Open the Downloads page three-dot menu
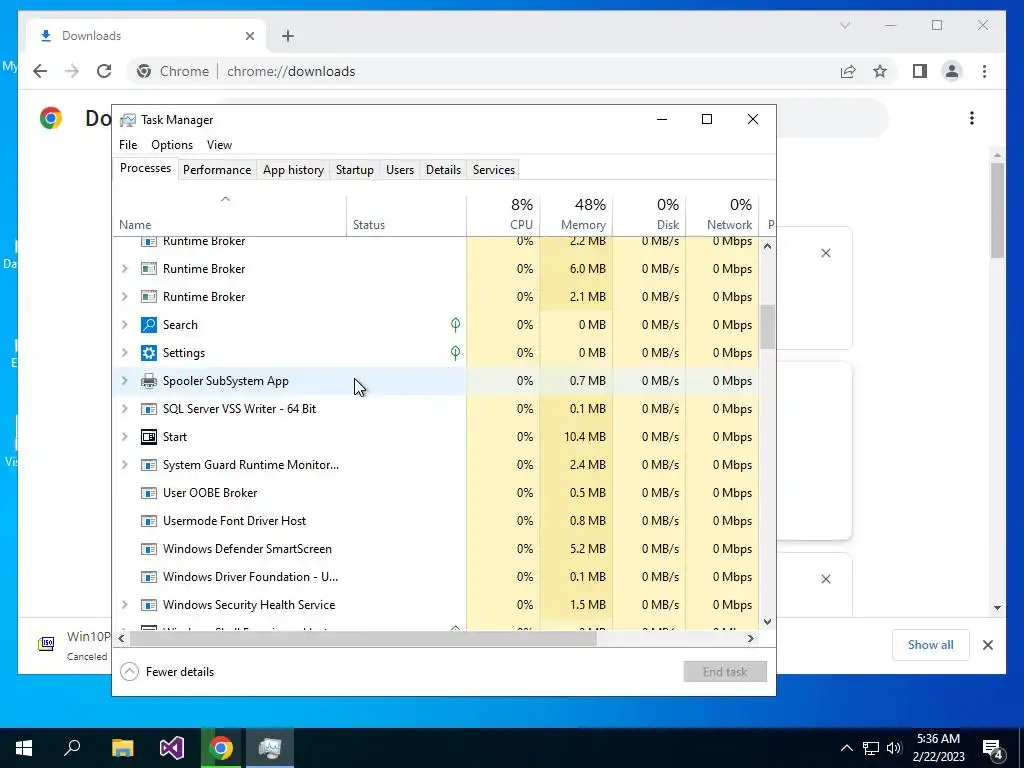Screen dimensions: 1024x768 pyautogui.click(x=972, y=118)
